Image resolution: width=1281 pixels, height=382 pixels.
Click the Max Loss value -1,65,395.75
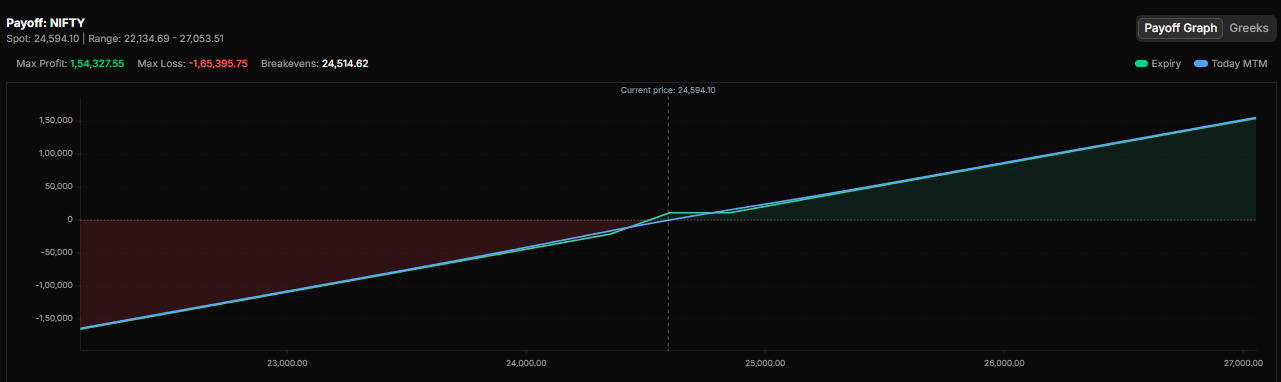[x=218, y=63]
